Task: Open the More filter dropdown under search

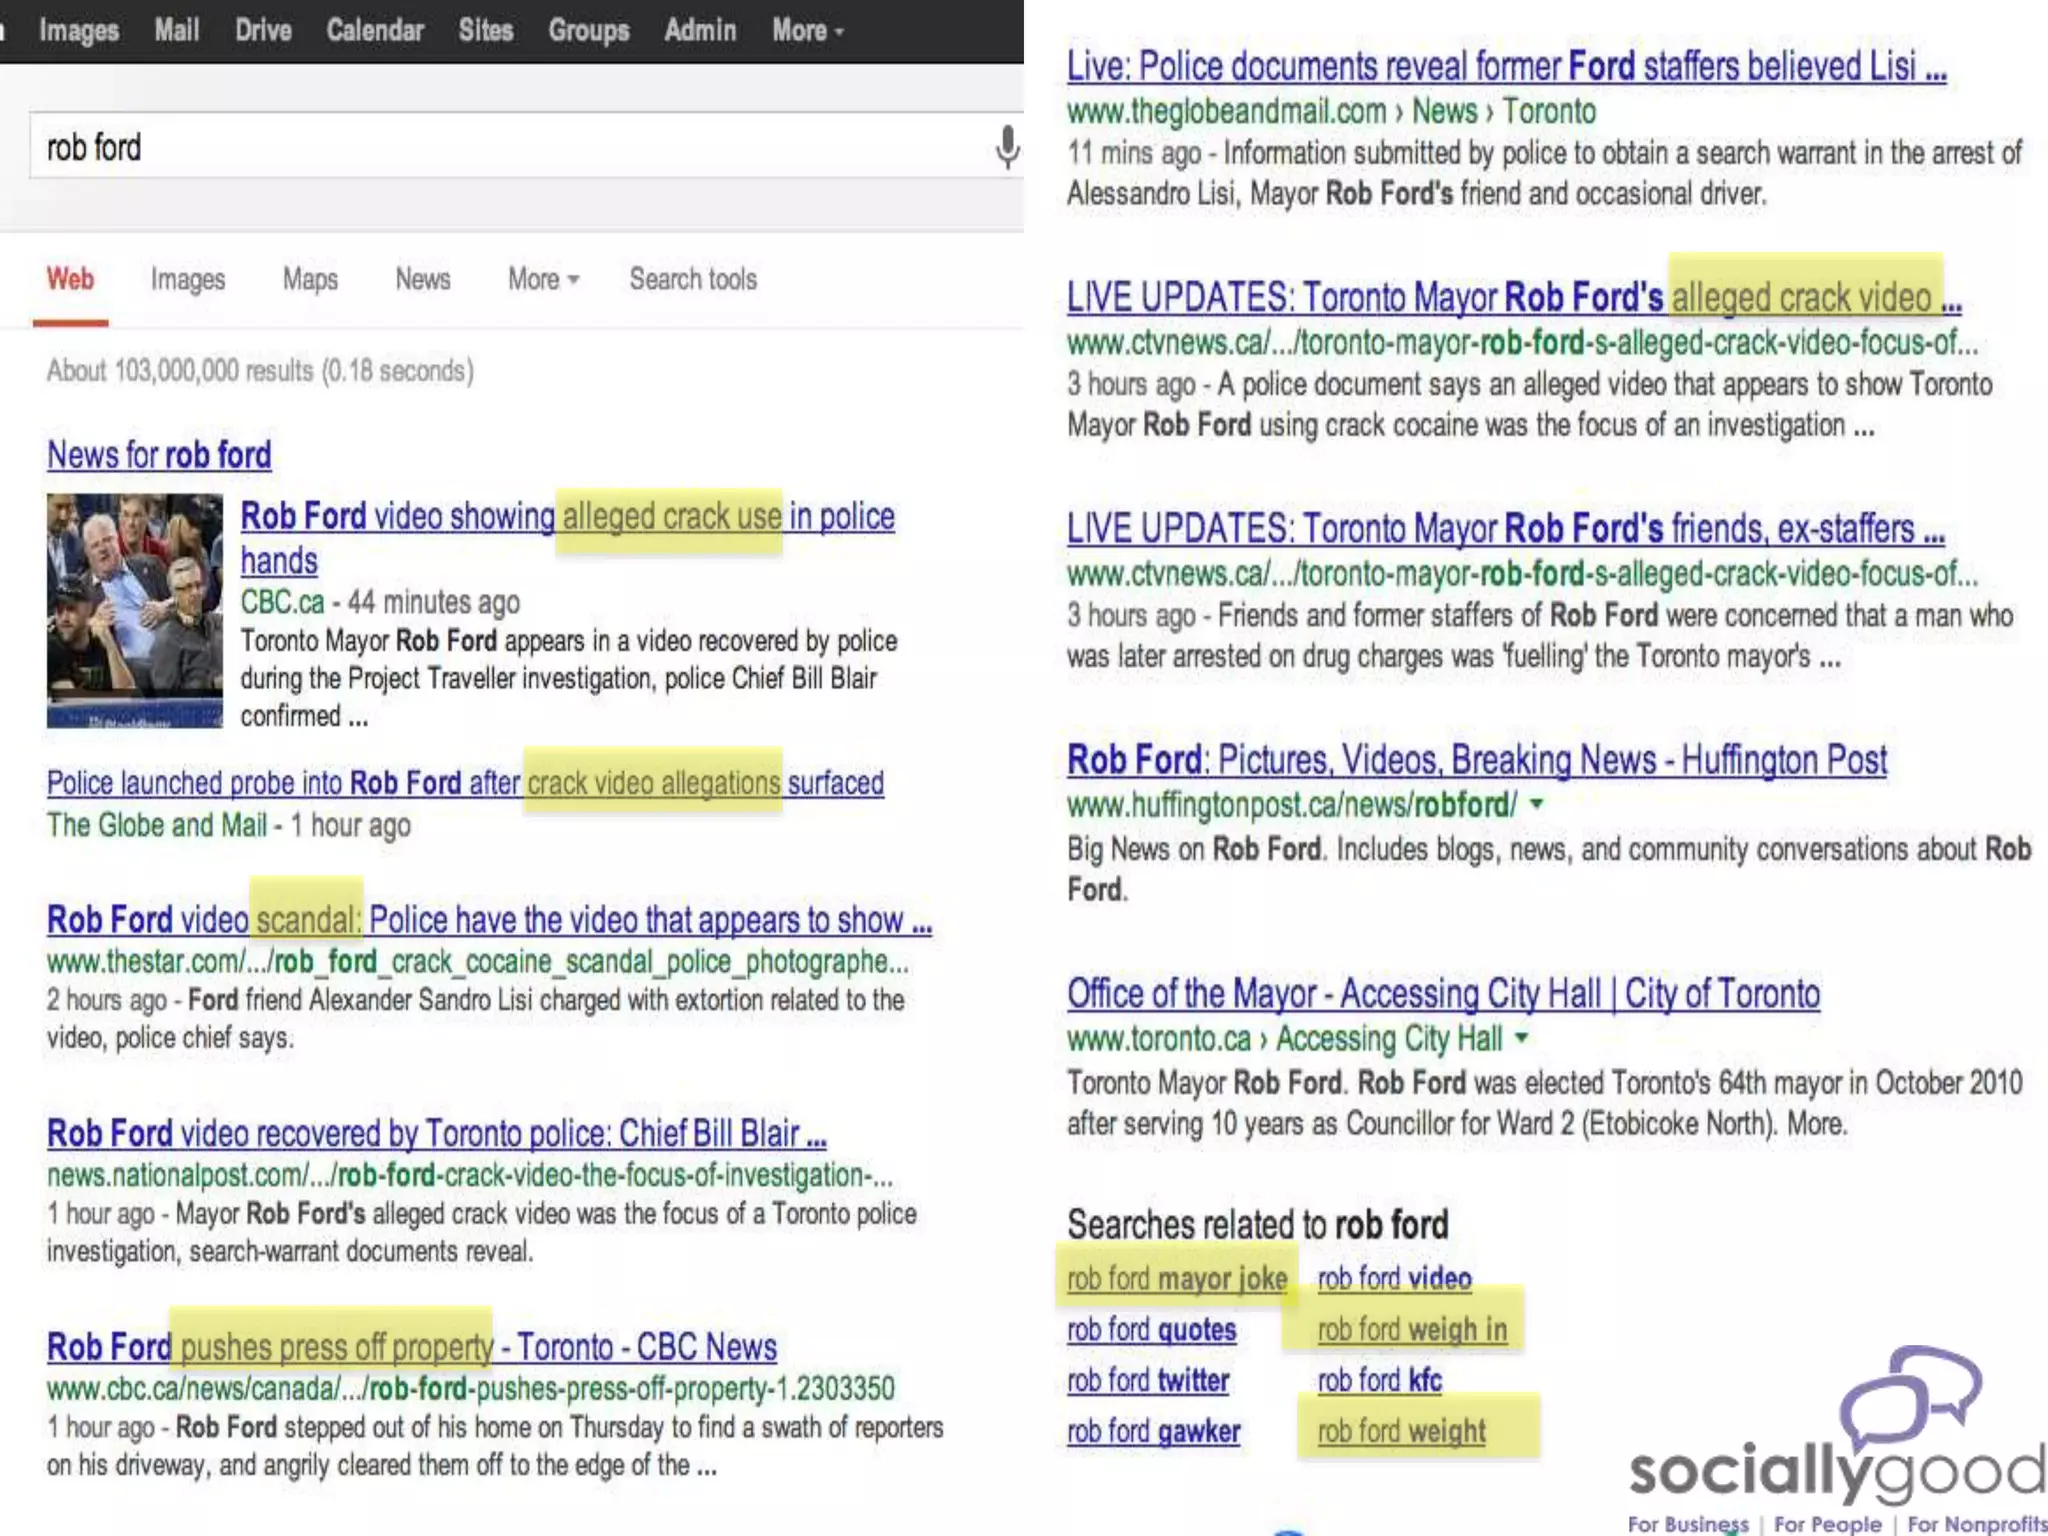Action: point(543,279)
